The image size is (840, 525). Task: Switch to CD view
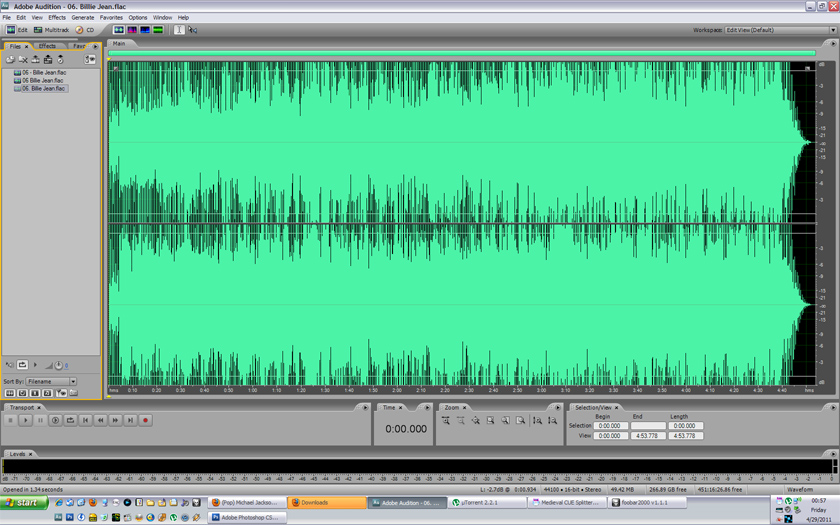[85, 30]
